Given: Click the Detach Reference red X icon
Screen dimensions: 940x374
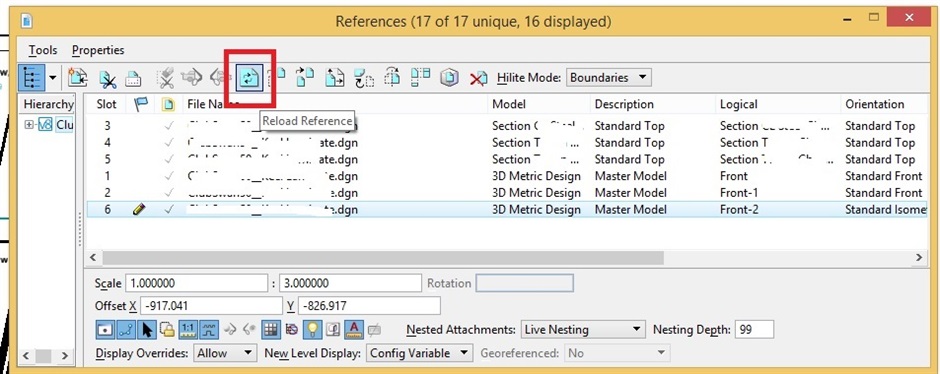Looking at the screenshot, I should click(x=478, y=79).
